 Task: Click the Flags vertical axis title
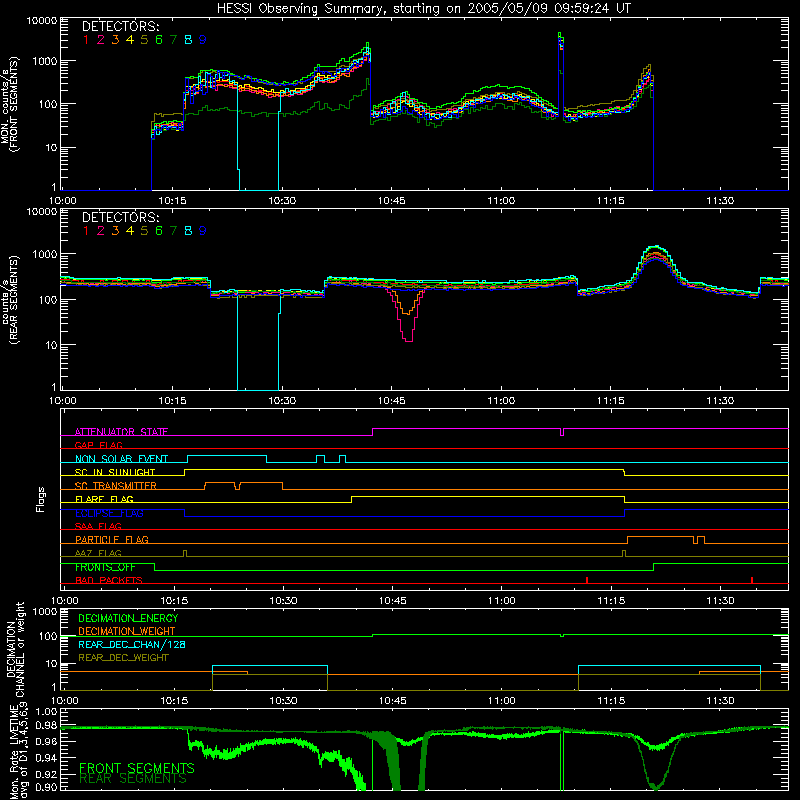click(x=40, y=499)
